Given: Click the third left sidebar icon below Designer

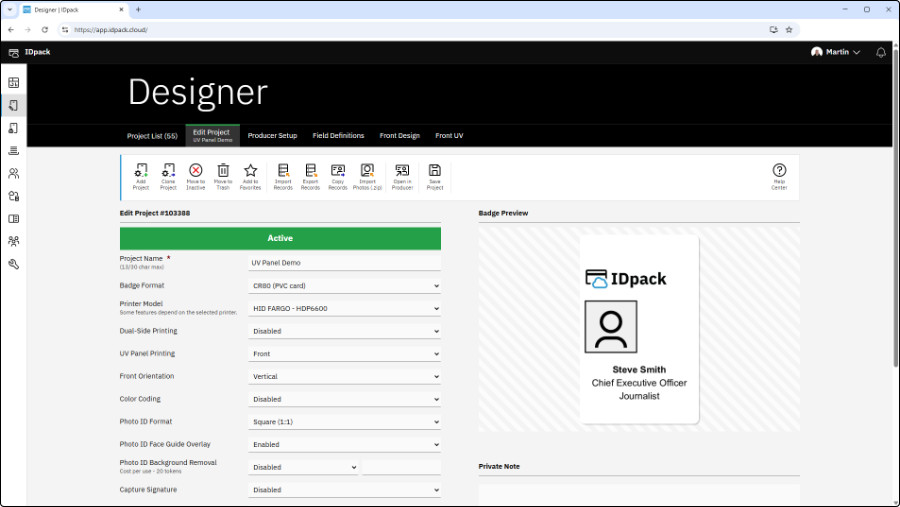Looking at the screenshot, I should click(x=14, y=128).
